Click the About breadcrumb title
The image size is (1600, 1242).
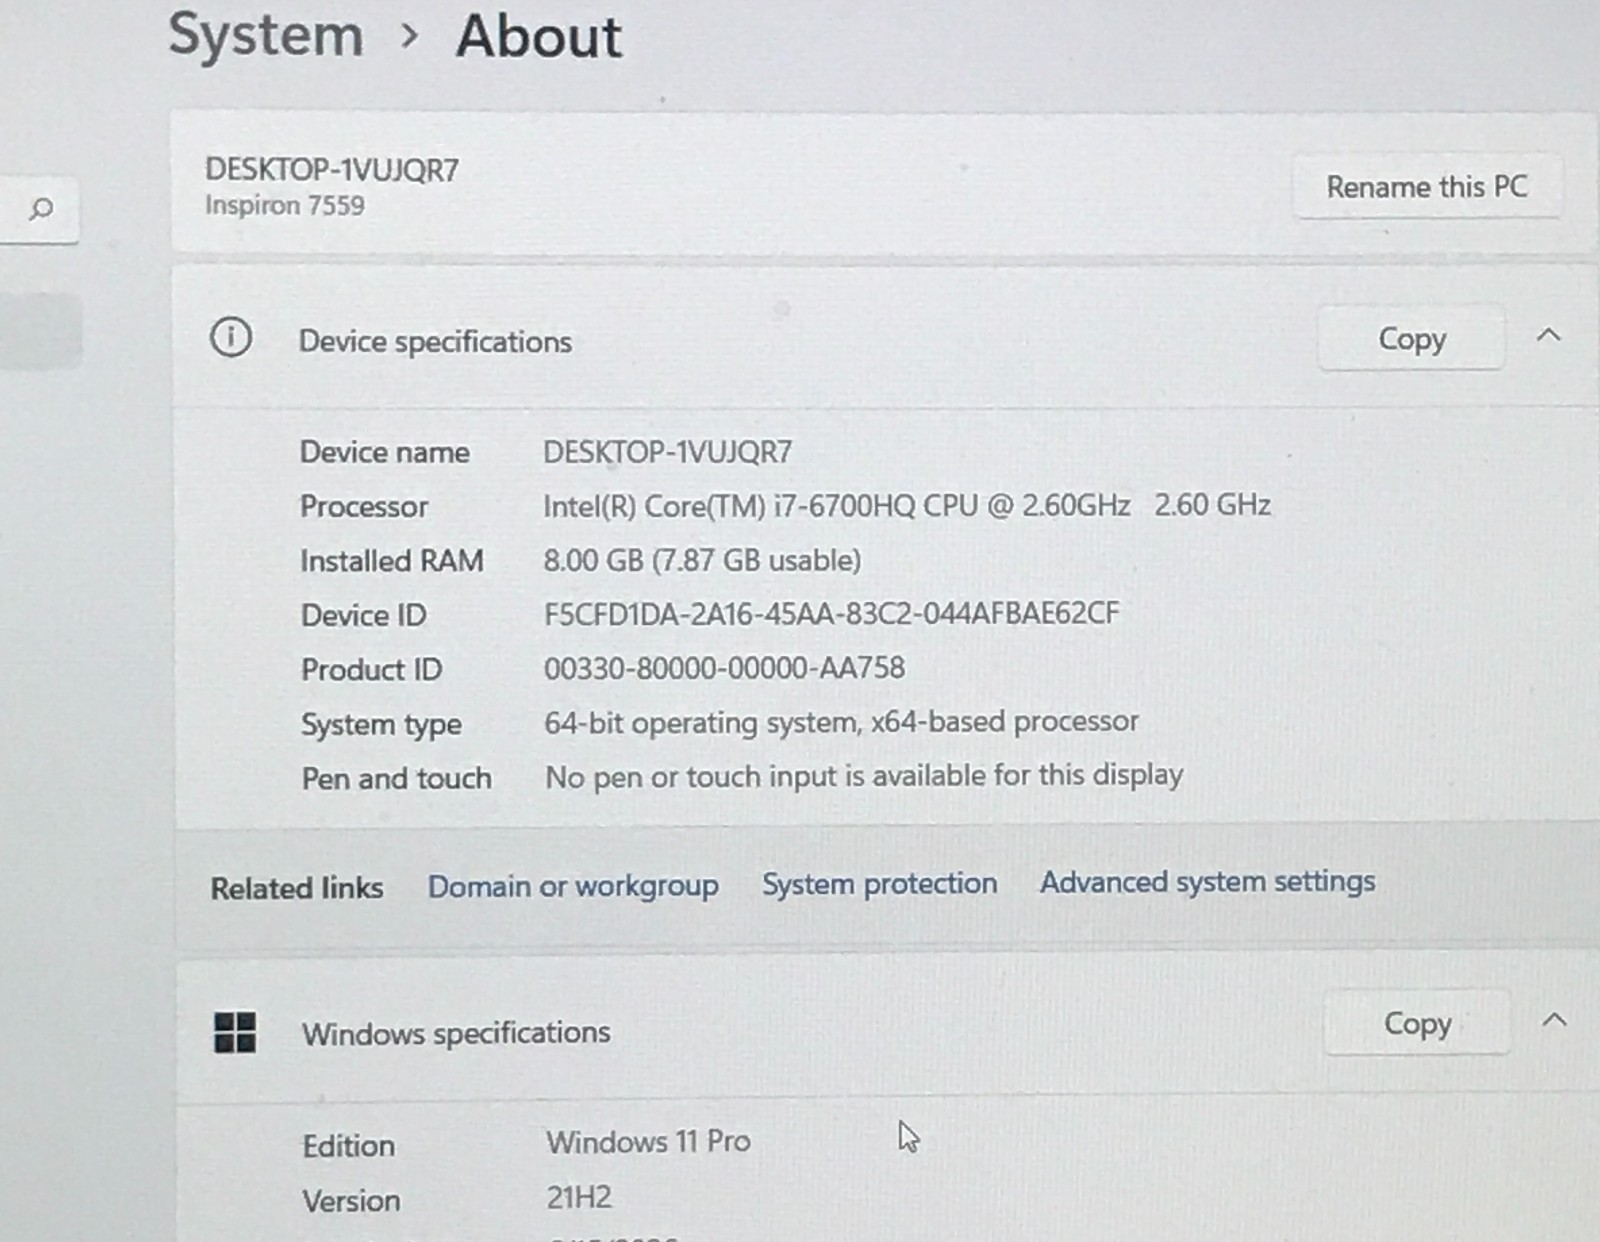tap(538, 36)
